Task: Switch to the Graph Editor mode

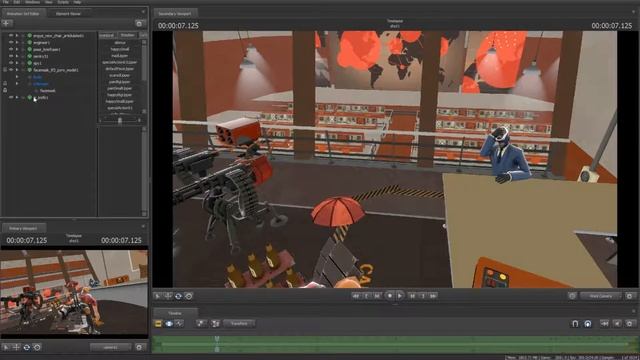Action: (179, 324)
